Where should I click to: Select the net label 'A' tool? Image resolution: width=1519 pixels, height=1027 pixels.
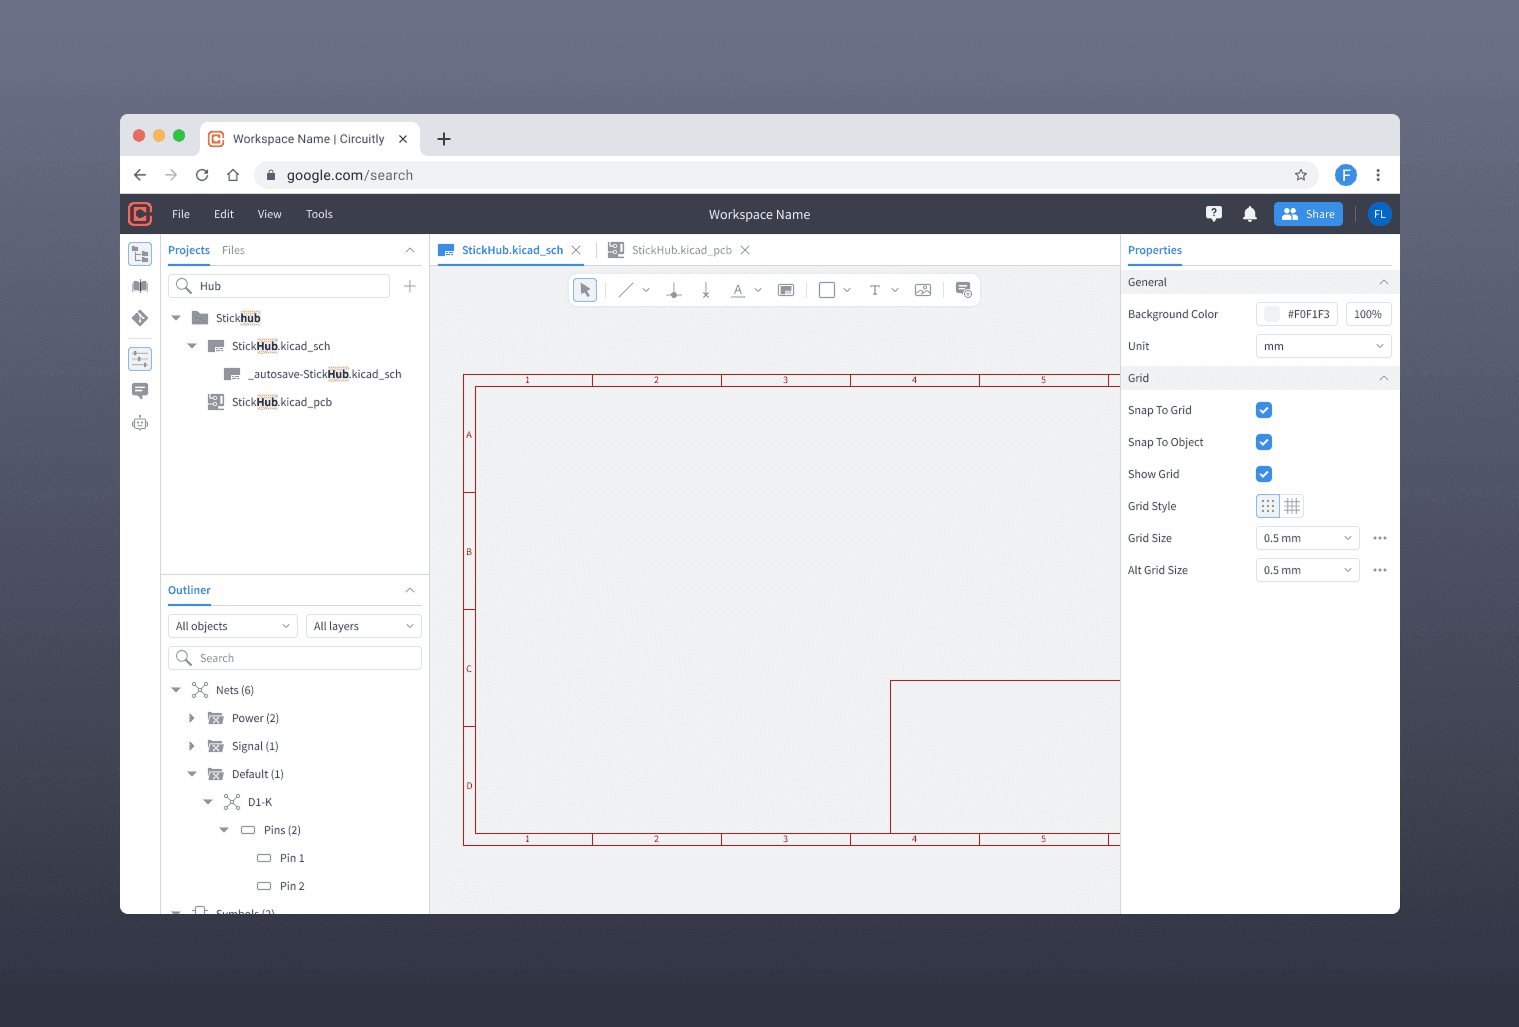pos(738,290)
